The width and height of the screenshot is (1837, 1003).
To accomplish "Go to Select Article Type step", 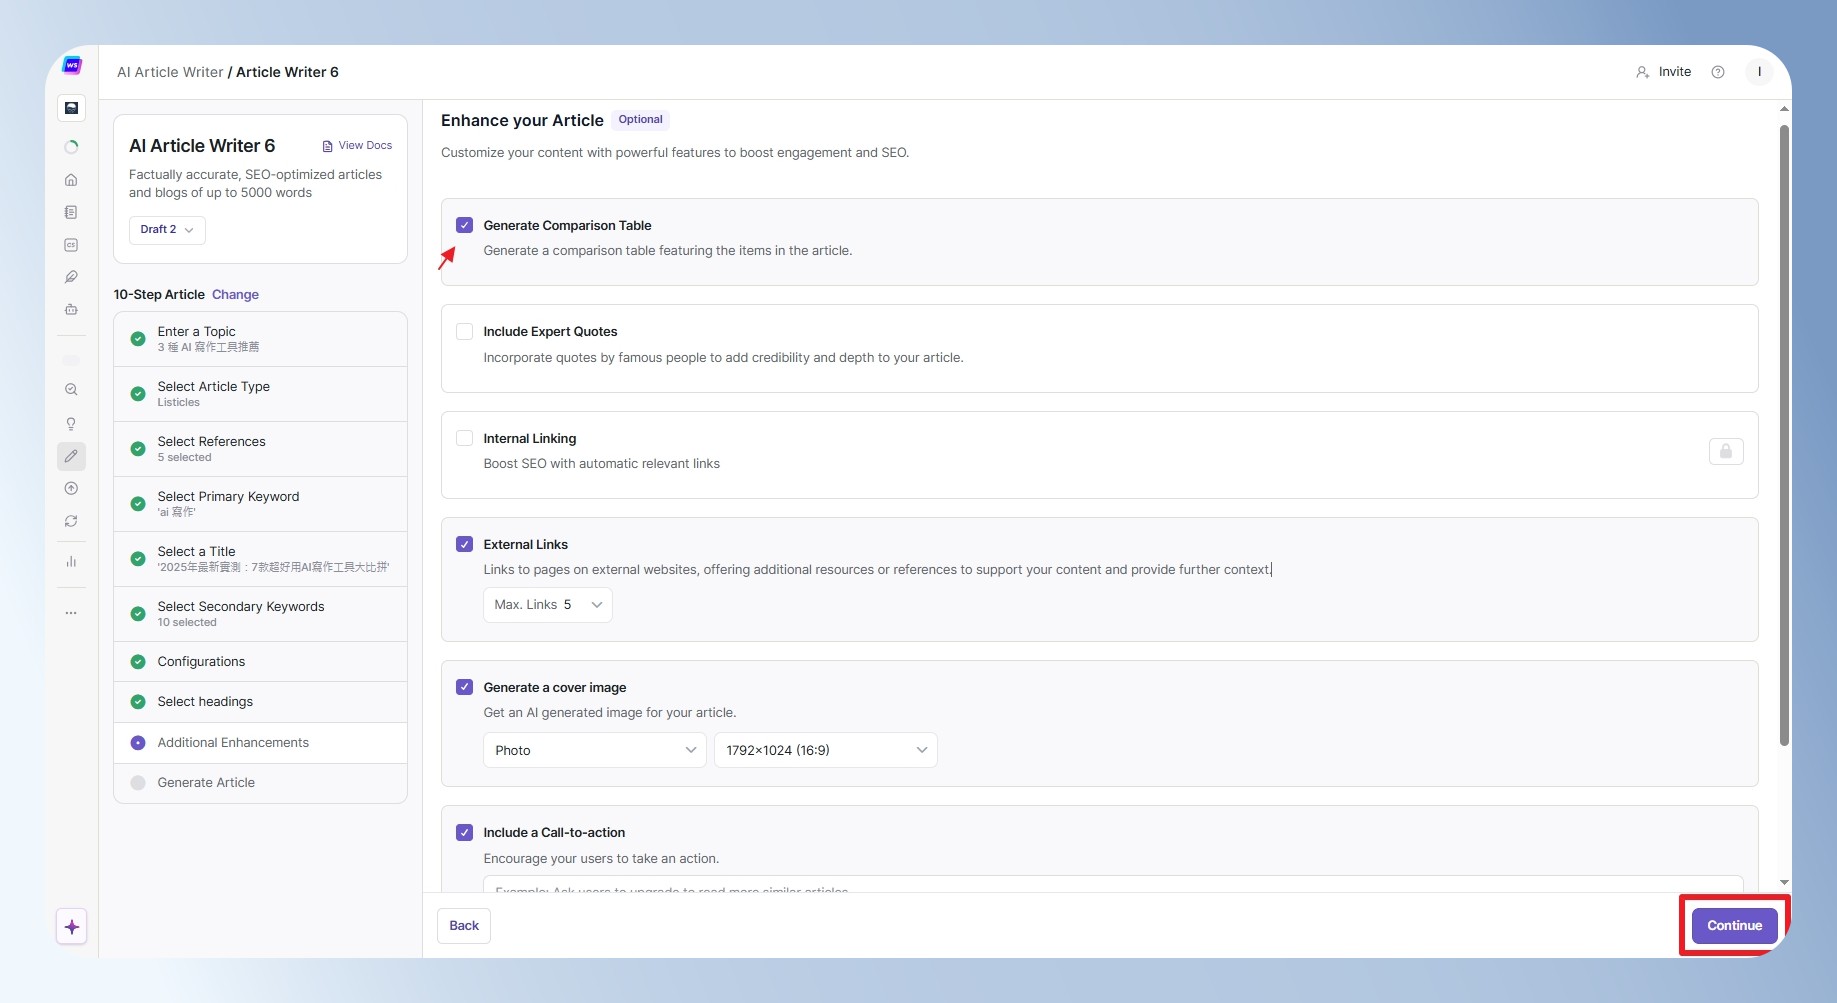I will (x=260, y=394).
